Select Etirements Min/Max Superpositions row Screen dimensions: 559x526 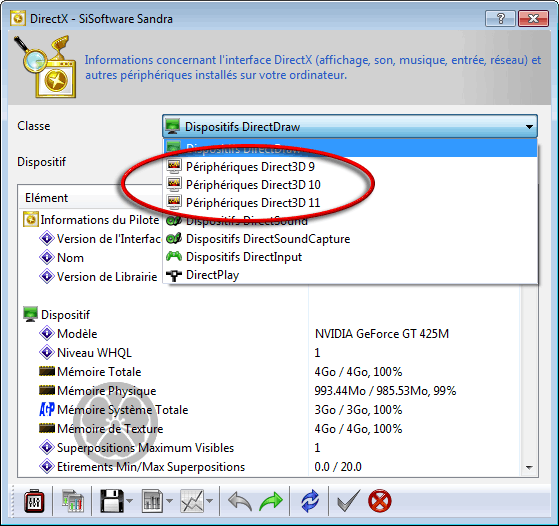[x=270, y=466]
